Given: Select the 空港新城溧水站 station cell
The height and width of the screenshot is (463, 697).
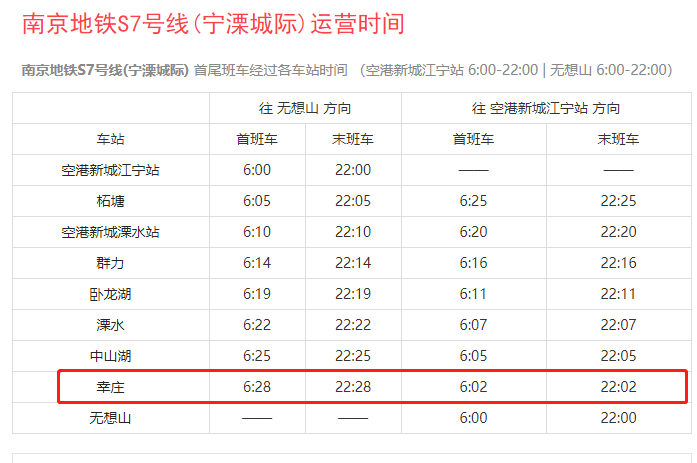Looking at the screenshot, I should 110,232.
